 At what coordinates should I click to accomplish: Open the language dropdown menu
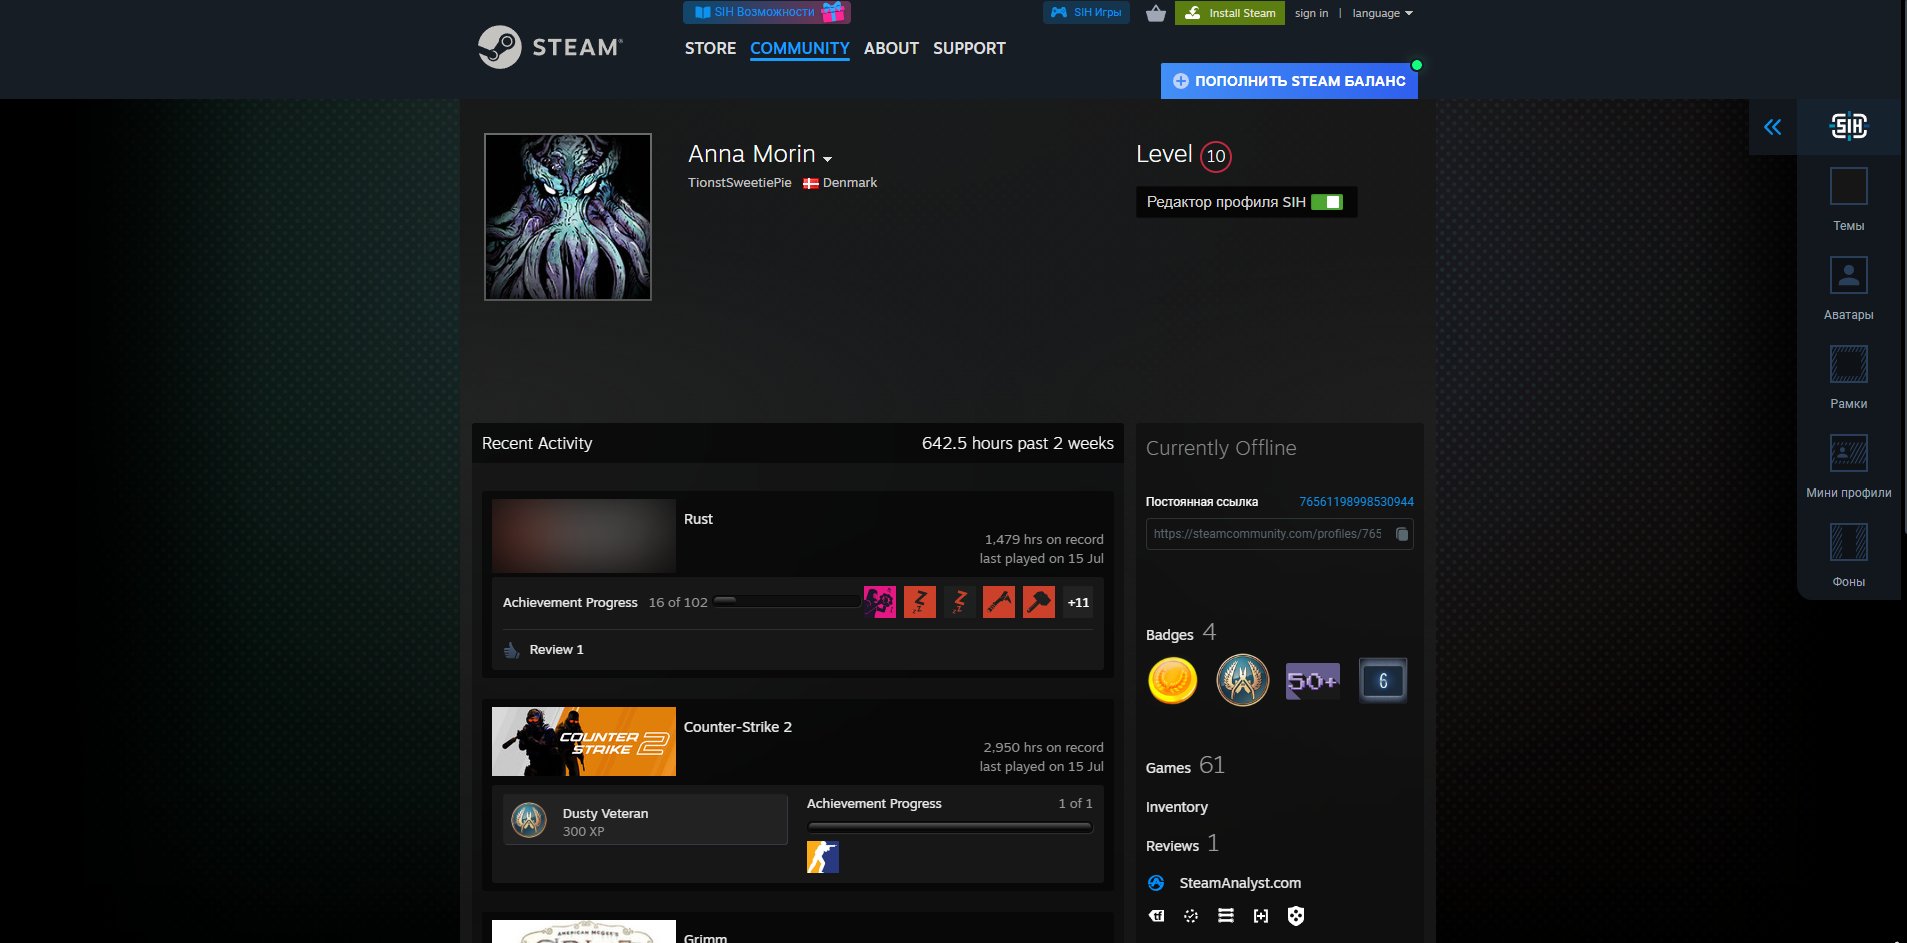(1382, 13)
